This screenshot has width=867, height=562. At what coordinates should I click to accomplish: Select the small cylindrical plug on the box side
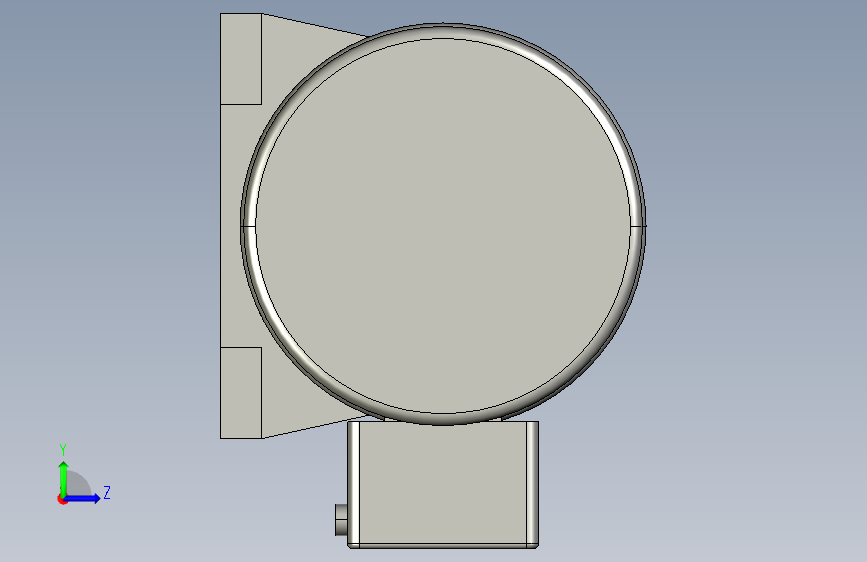click(x=341, y=520)
